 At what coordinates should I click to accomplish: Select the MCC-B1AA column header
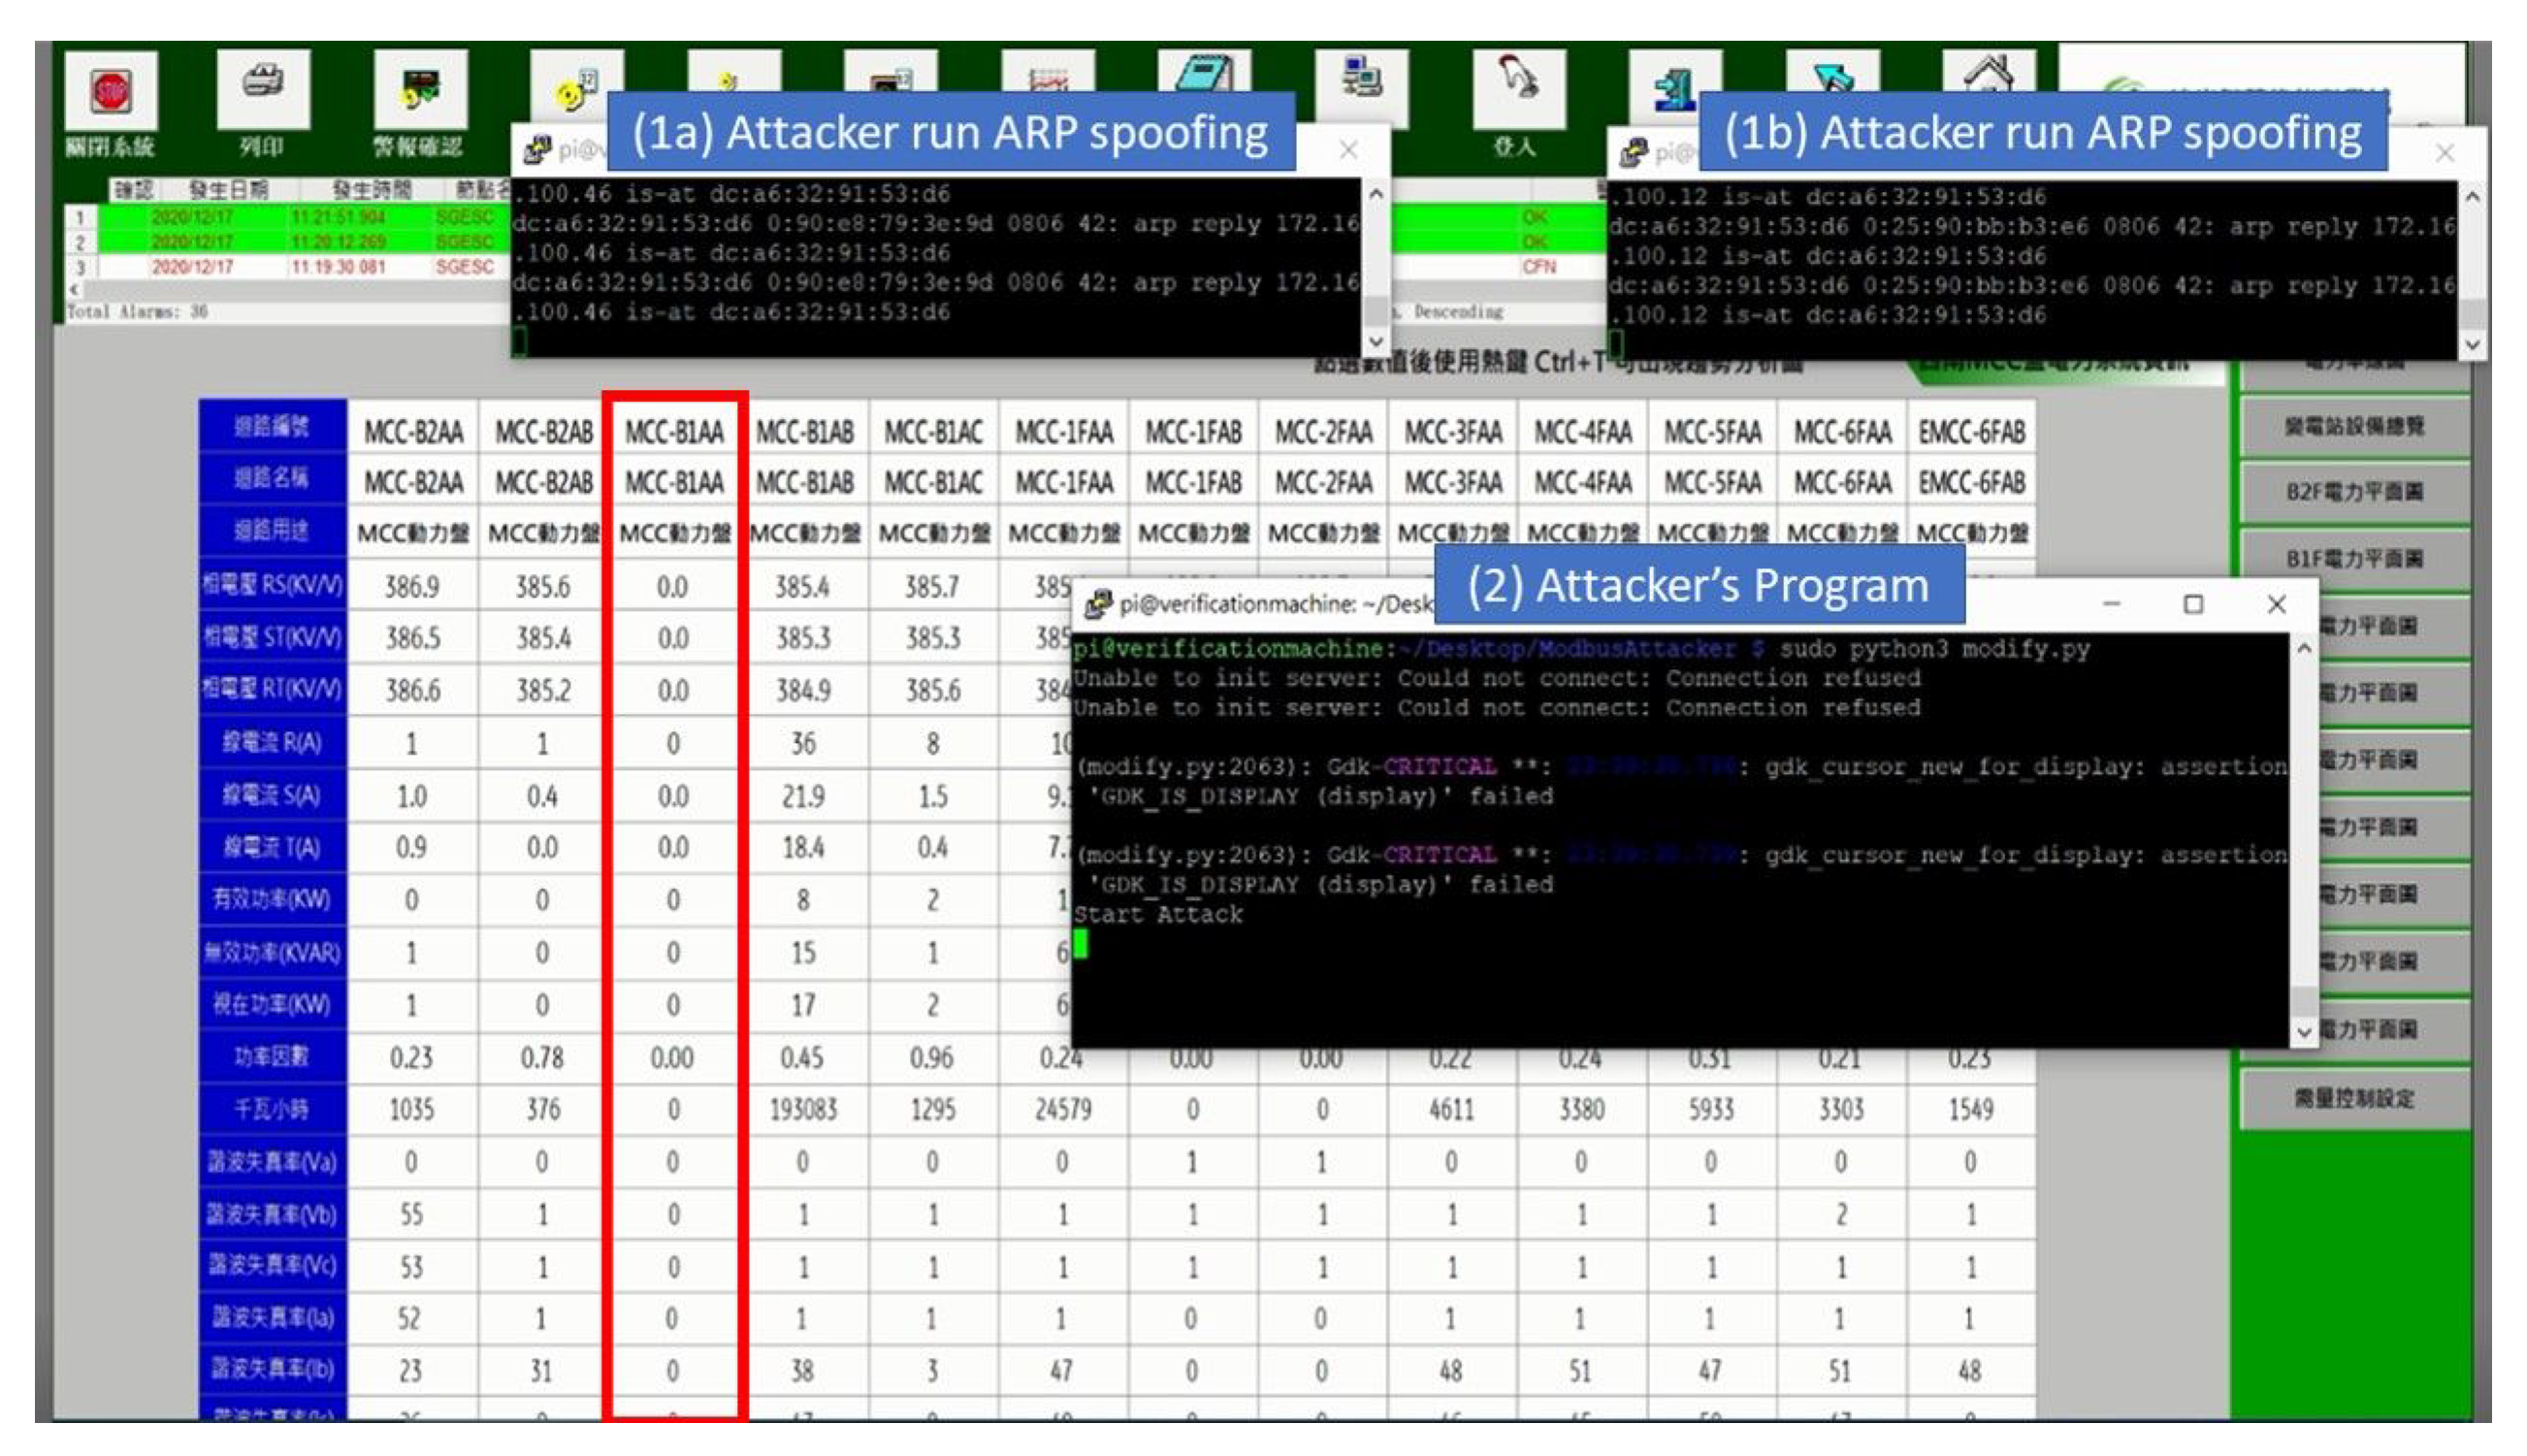[x=673, y=432]
